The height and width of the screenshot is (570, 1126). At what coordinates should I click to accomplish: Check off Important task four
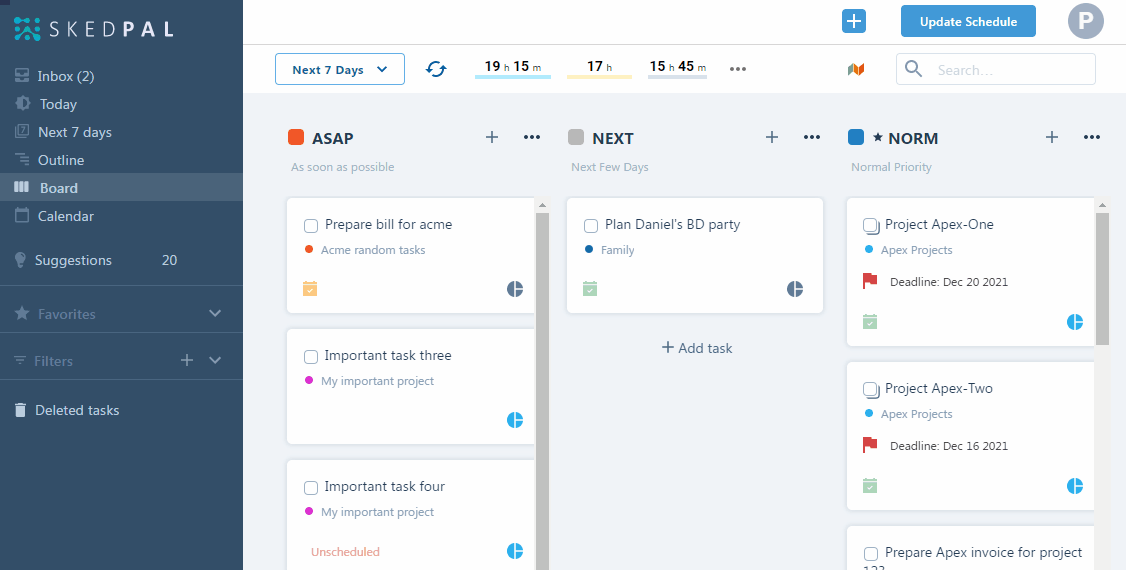coord(311,488)
